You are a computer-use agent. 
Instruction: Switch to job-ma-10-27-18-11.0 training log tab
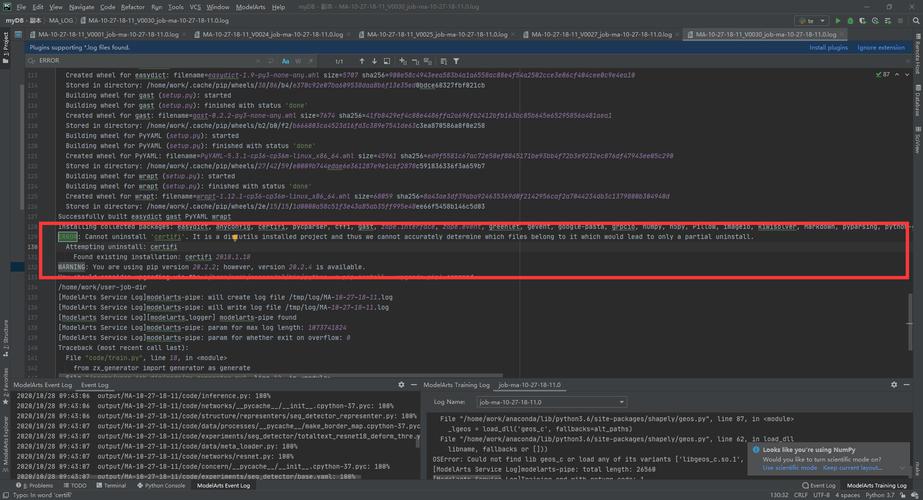(x=529, y=385)
